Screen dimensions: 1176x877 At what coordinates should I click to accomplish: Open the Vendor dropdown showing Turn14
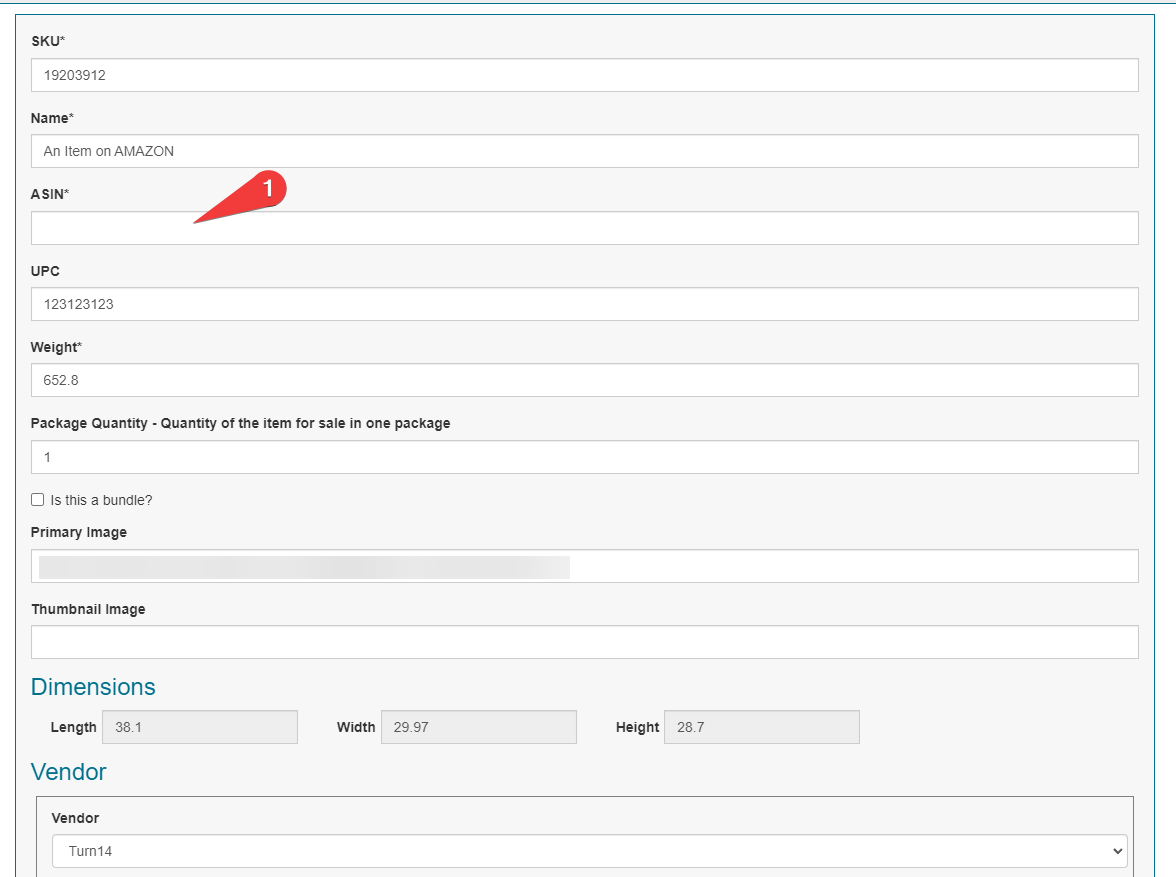click(589, 851)
